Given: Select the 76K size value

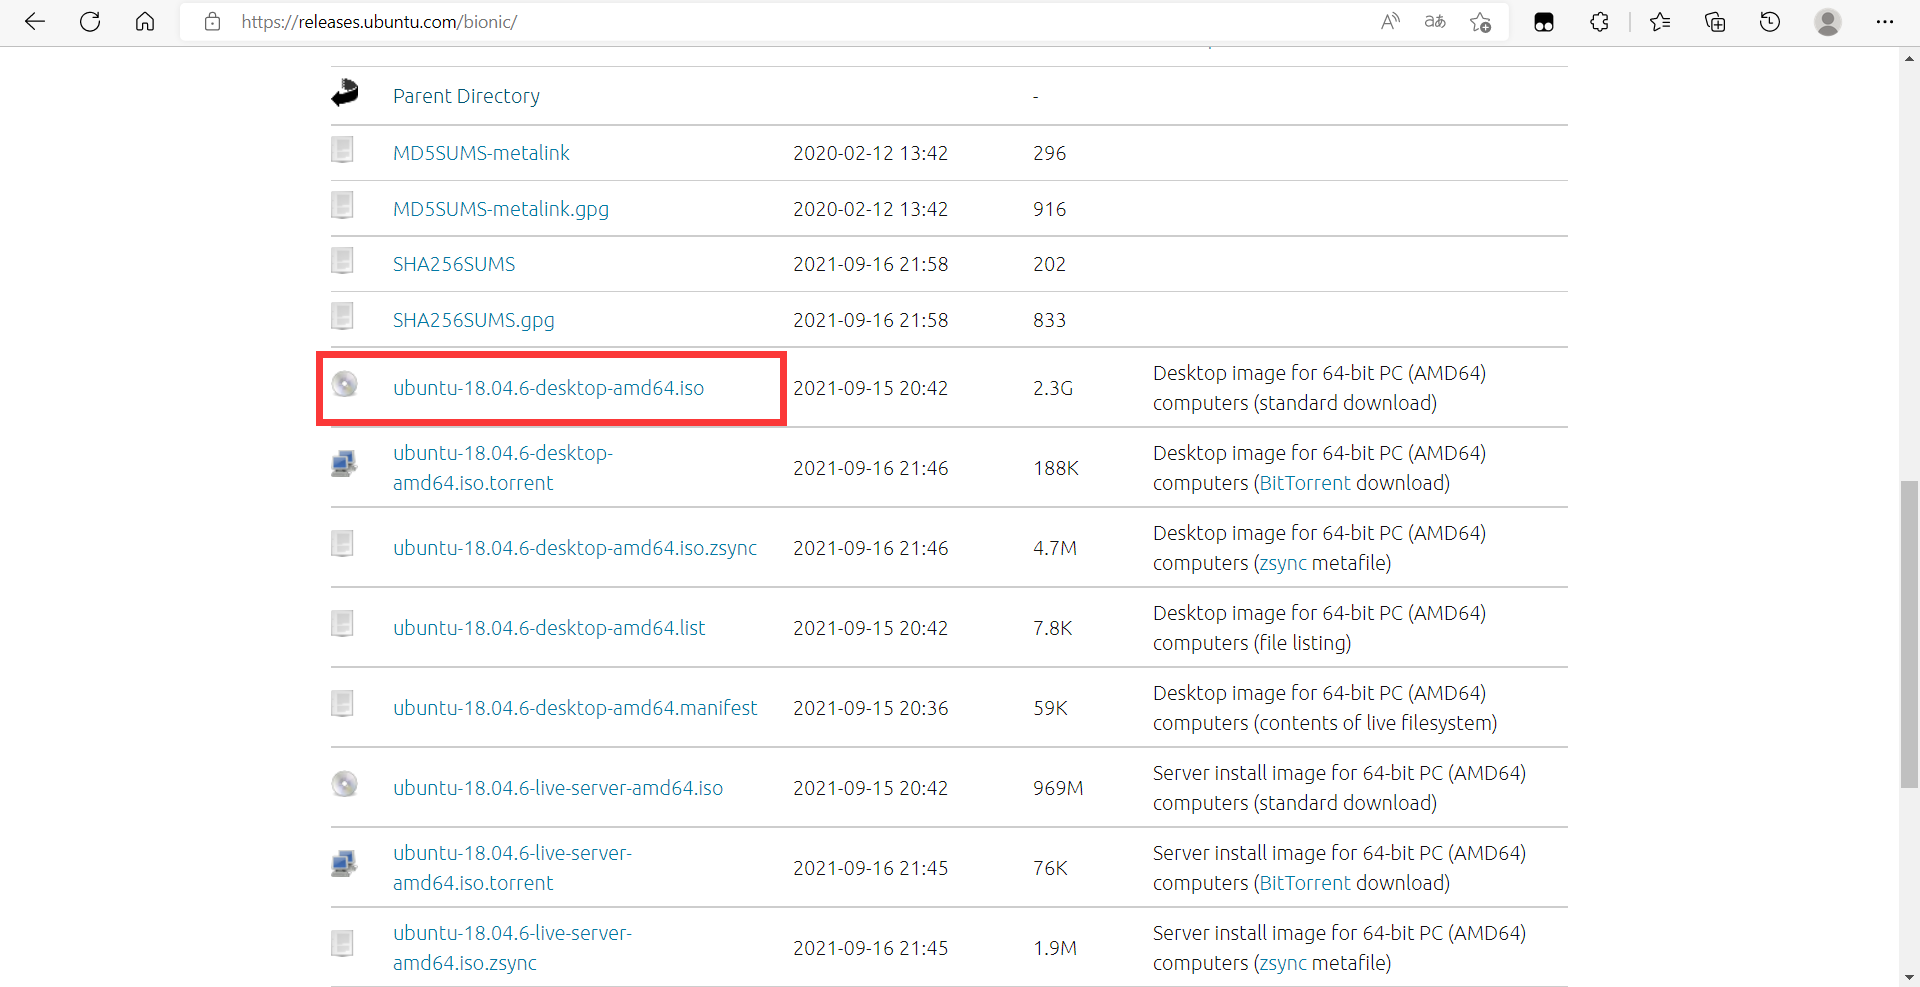Looking at the screenshot, I should tap(1050, 868).
